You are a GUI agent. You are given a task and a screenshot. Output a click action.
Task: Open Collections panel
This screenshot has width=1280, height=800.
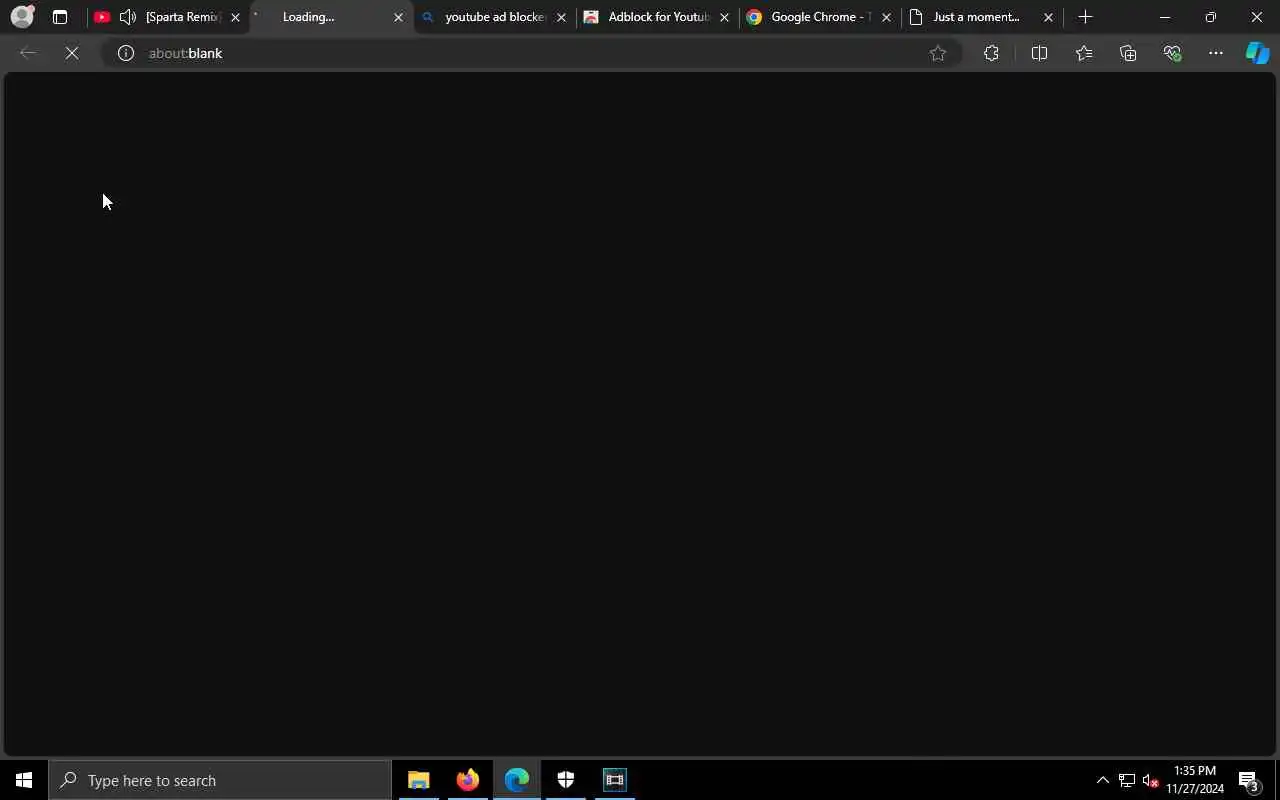coord(1128,53)
